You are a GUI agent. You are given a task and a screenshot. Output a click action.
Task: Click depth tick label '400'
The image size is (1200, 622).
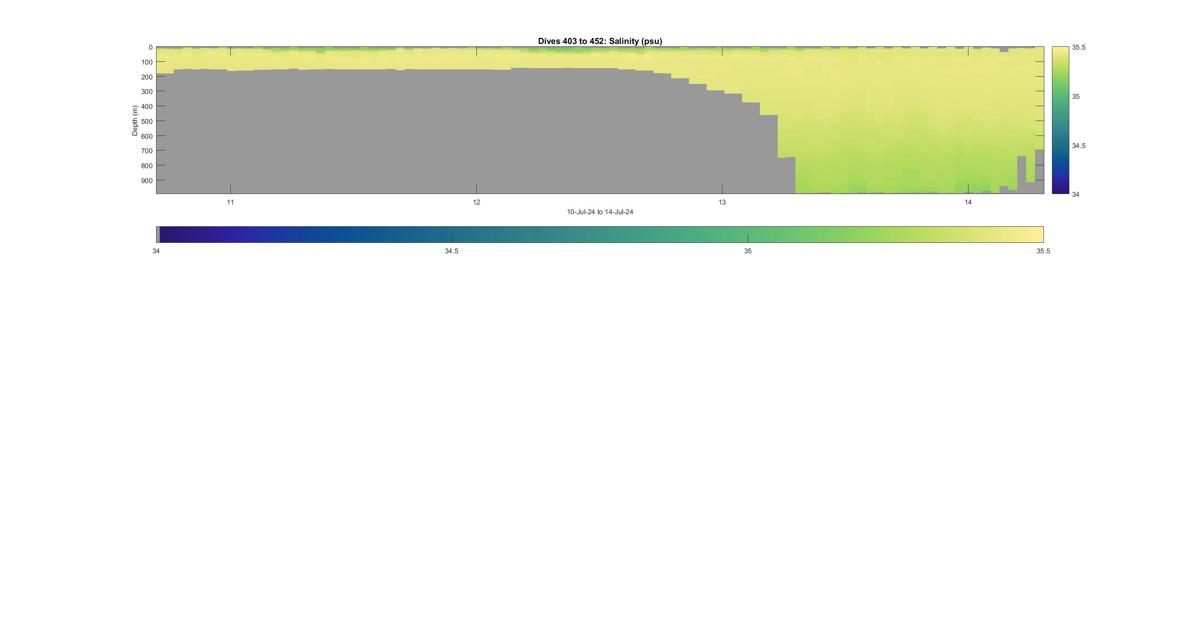146,107
